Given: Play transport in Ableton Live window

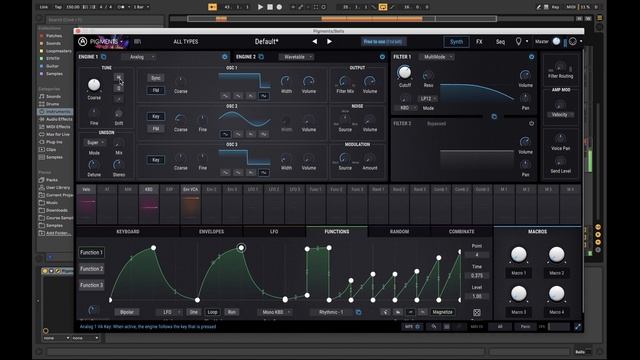Looking at the screenshot, I should [x=260, y=7].
